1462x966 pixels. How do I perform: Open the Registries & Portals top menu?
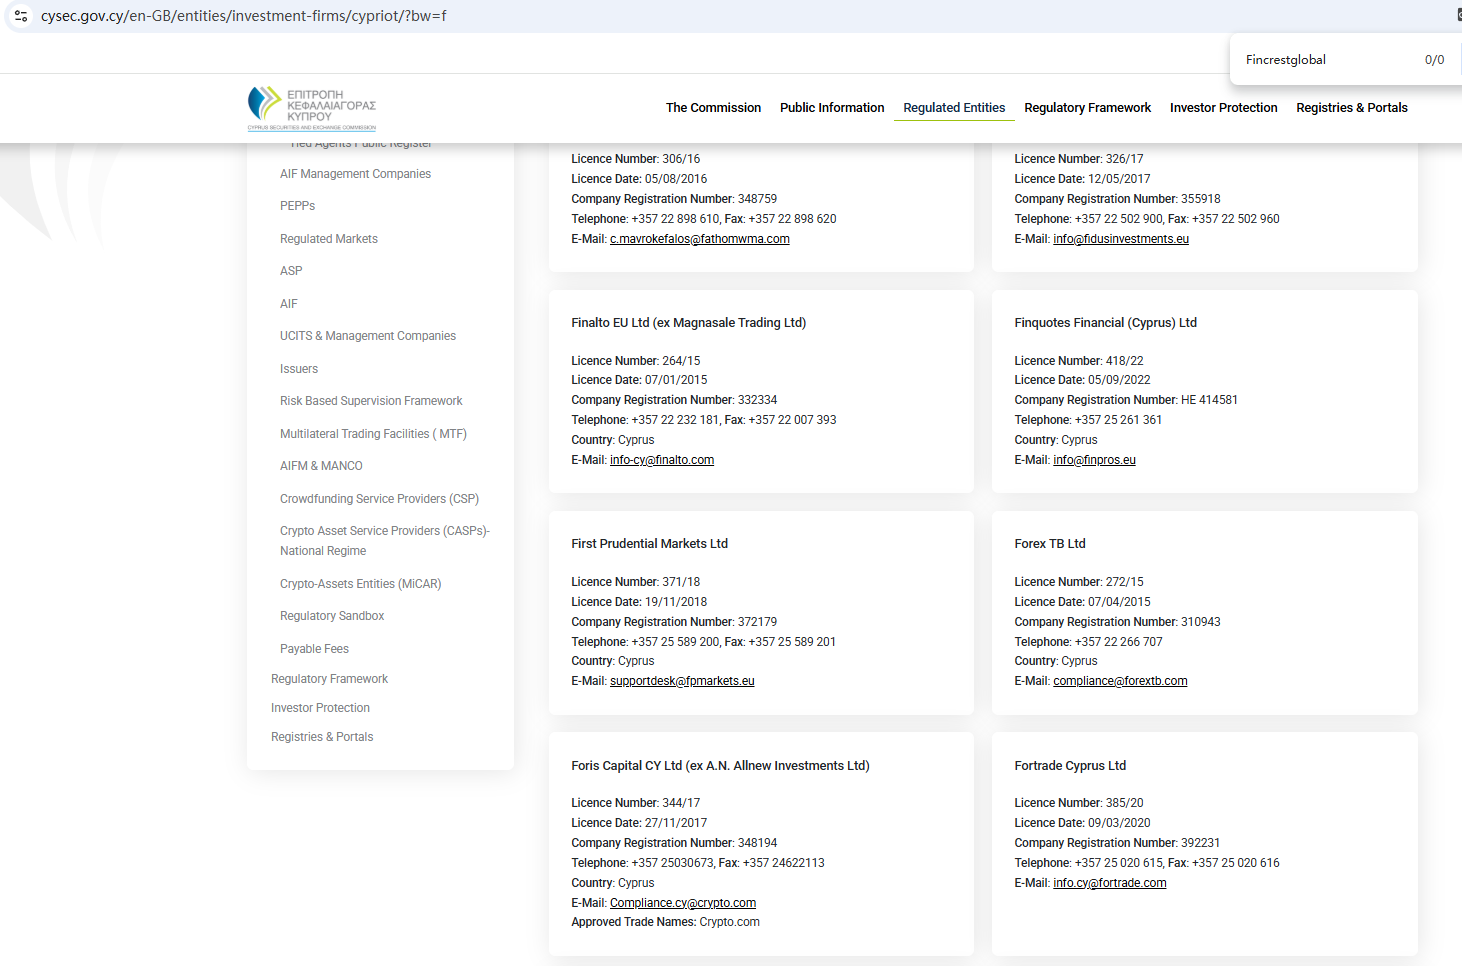1351,108
